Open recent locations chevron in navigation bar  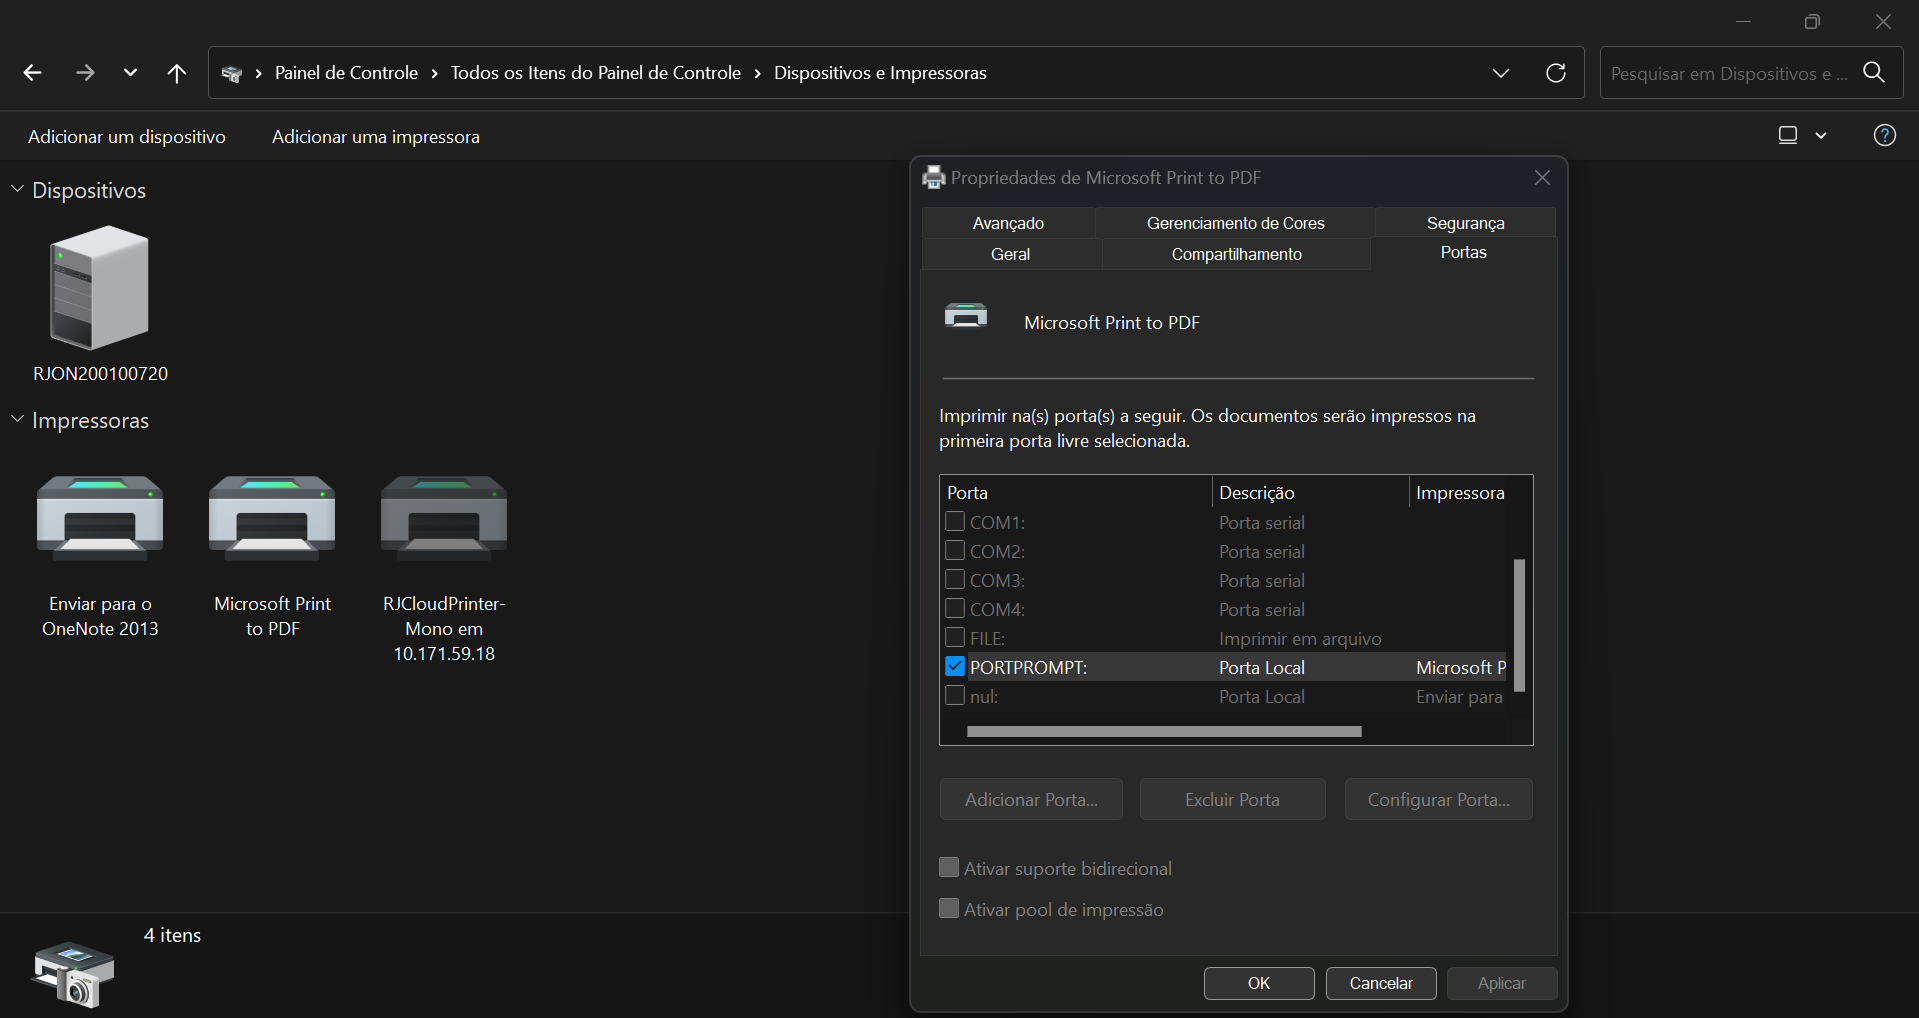pos(130,73)
